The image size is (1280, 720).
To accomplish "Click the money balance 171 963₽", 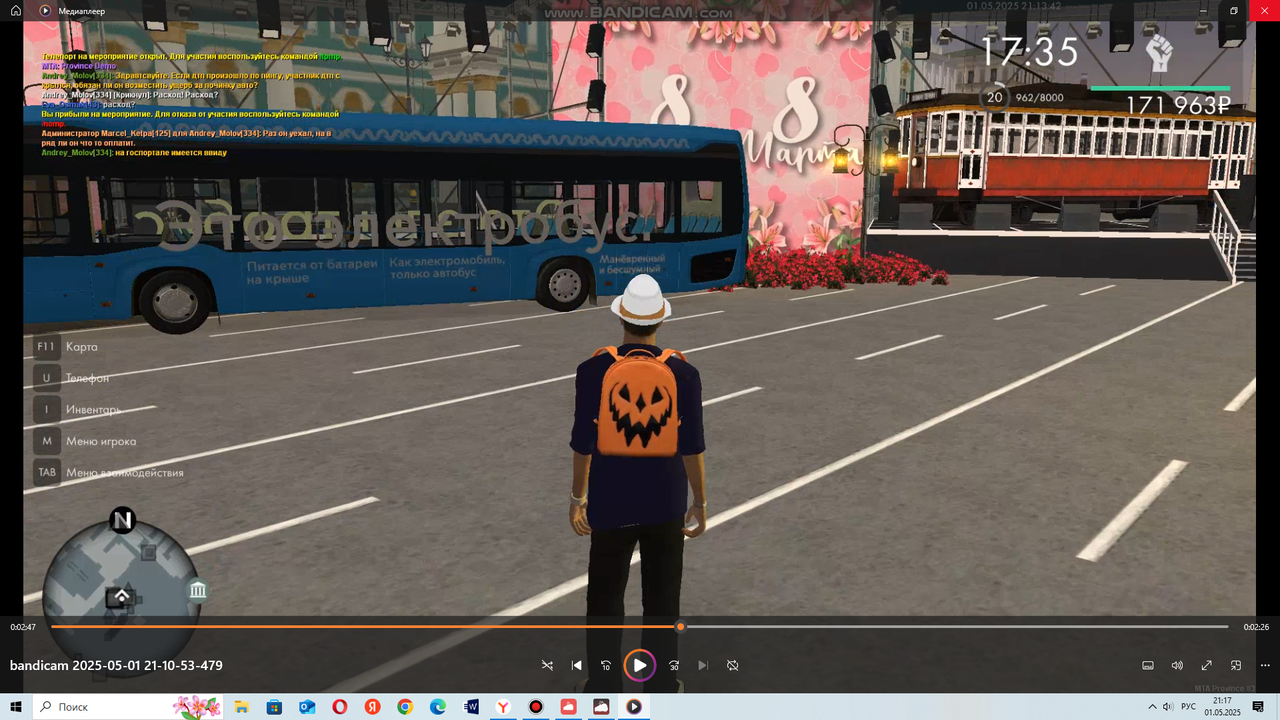I will tap(1179, 104).
